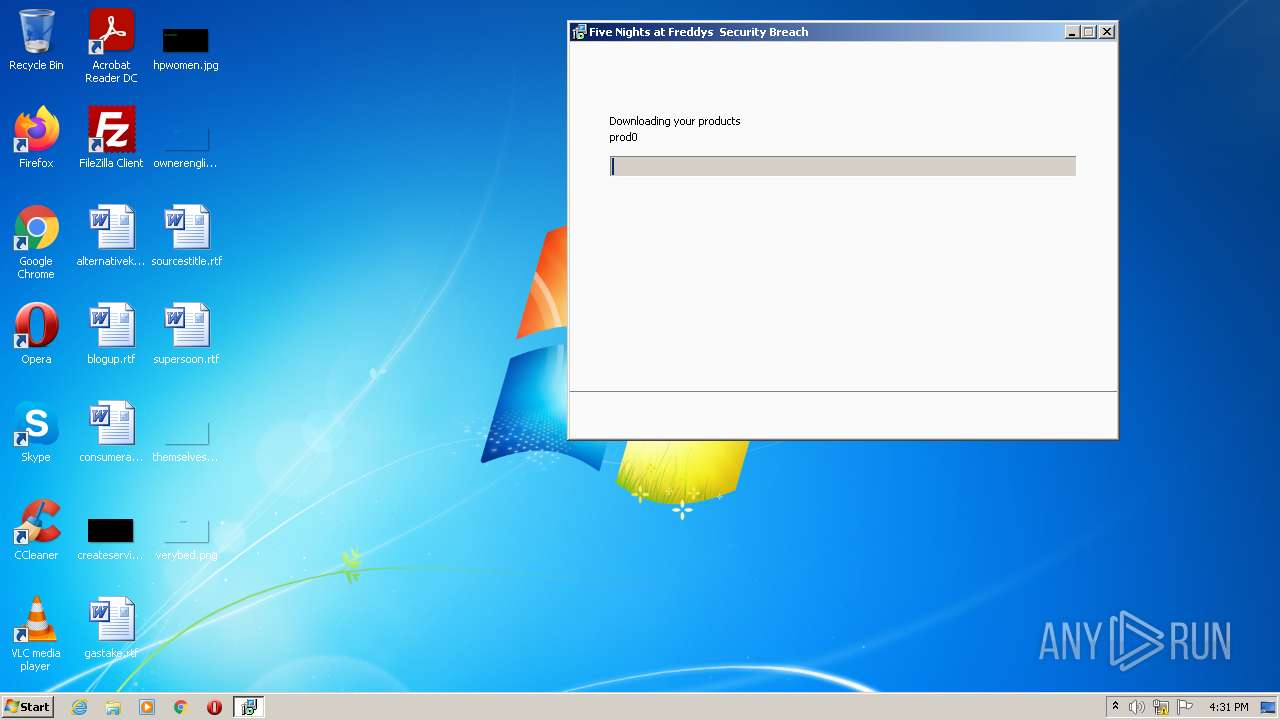Open Opera from the taskbar
Image resolution: width=1280 pixels, height=720 pixels.
[214, 707]
